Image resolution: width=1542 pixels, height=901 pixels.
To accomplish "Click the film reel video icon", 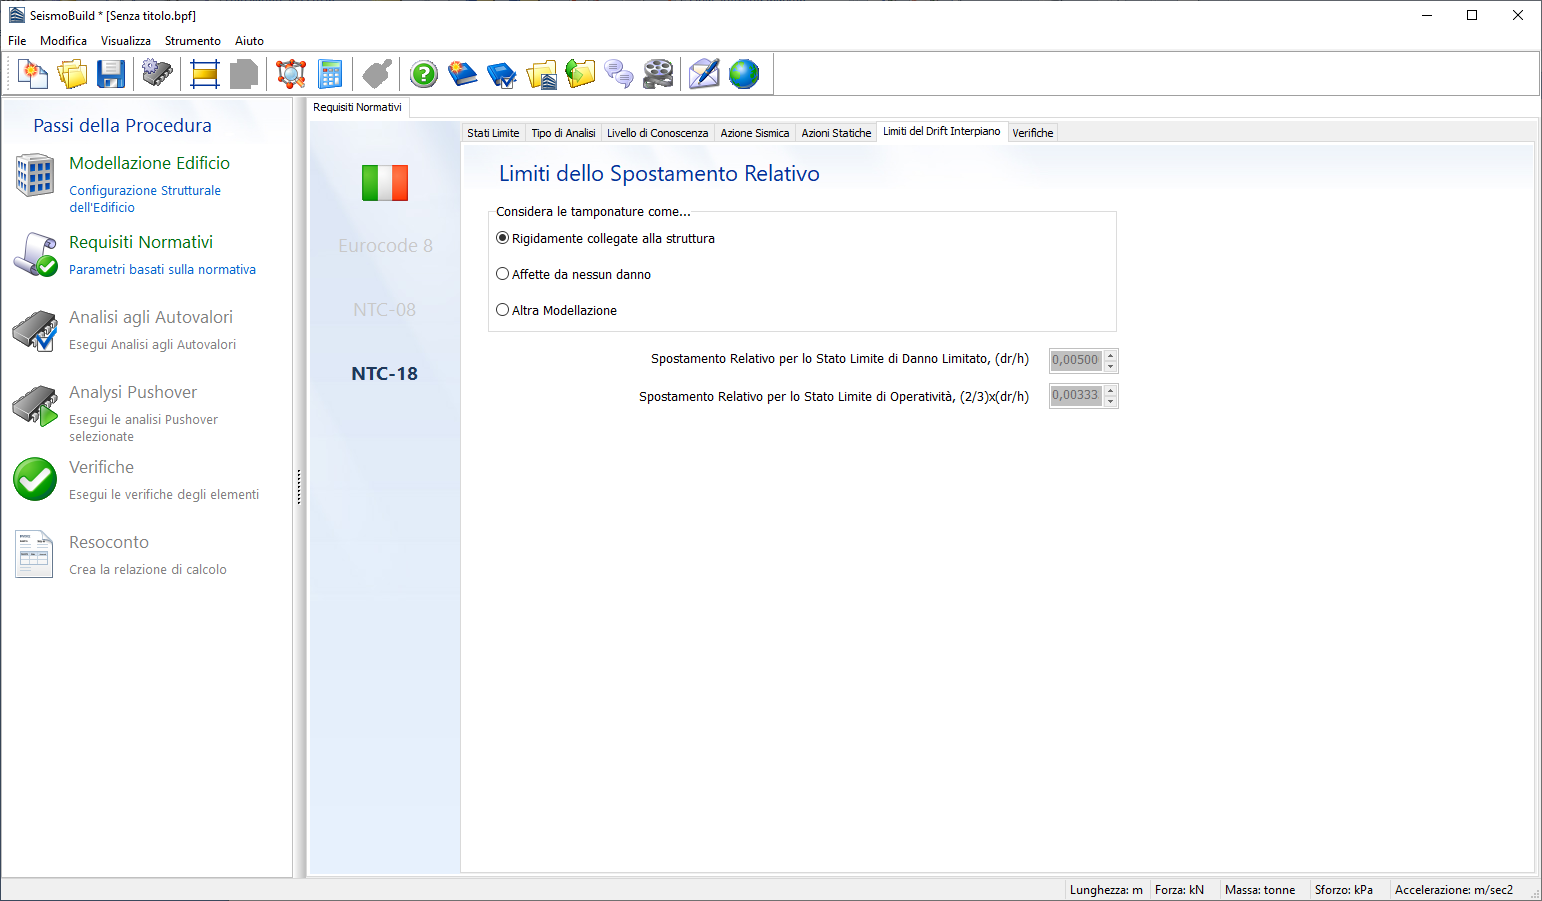I will (x=658, y=74).
